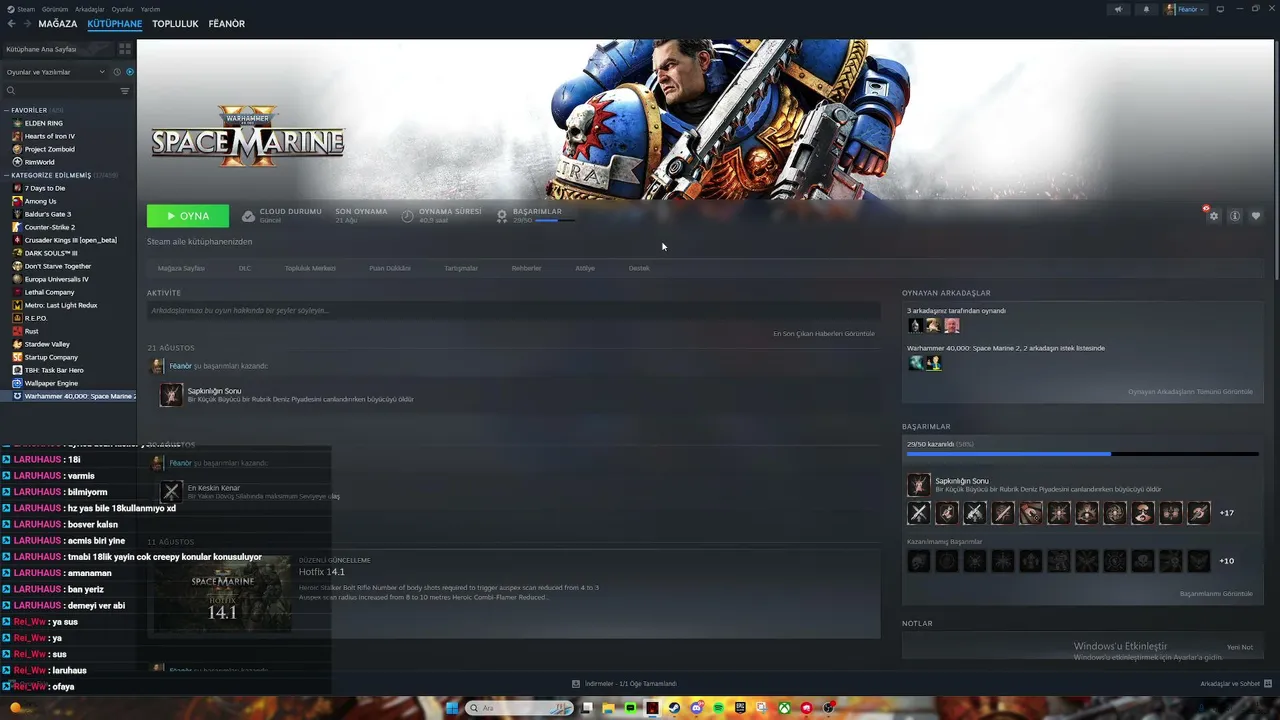
Task: Open the Oyunlar ve Yazılımlar filter dropdown
Action: (x=55, y=72)
